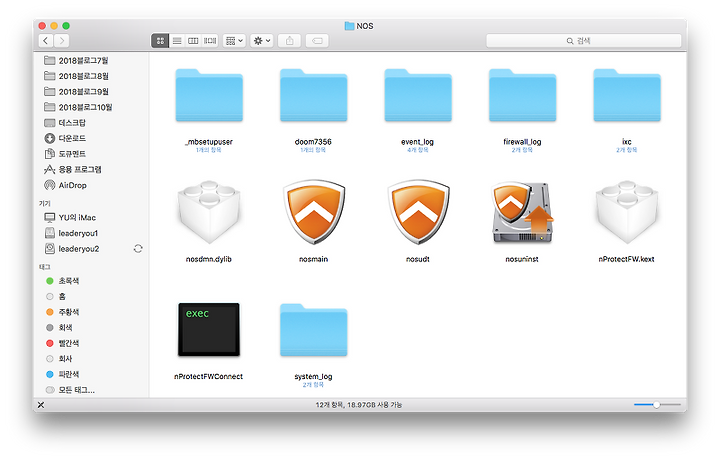Viewport: 720px width, 460px height.
Task: Click the sync icon next to leaderyou2
Action: pyautogui.click(x=138, y=249)
